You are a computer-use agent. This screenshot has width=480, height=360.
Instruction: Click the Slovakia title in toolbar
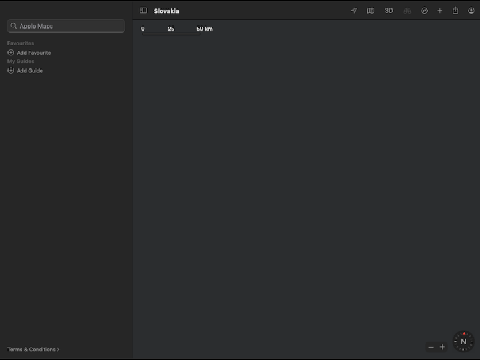tap(166, 11)
